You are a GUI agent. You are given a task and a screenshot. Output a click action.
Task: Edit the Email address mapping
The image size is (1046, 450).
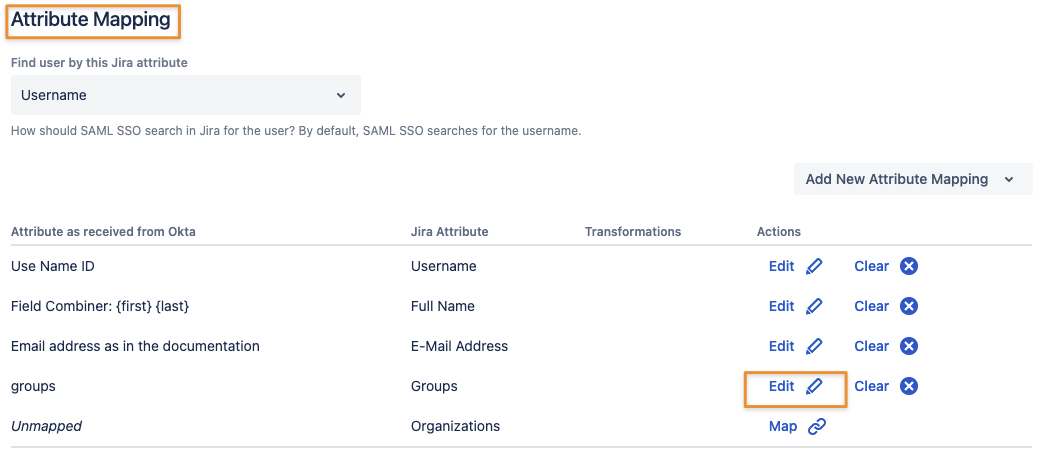point(781,346)
